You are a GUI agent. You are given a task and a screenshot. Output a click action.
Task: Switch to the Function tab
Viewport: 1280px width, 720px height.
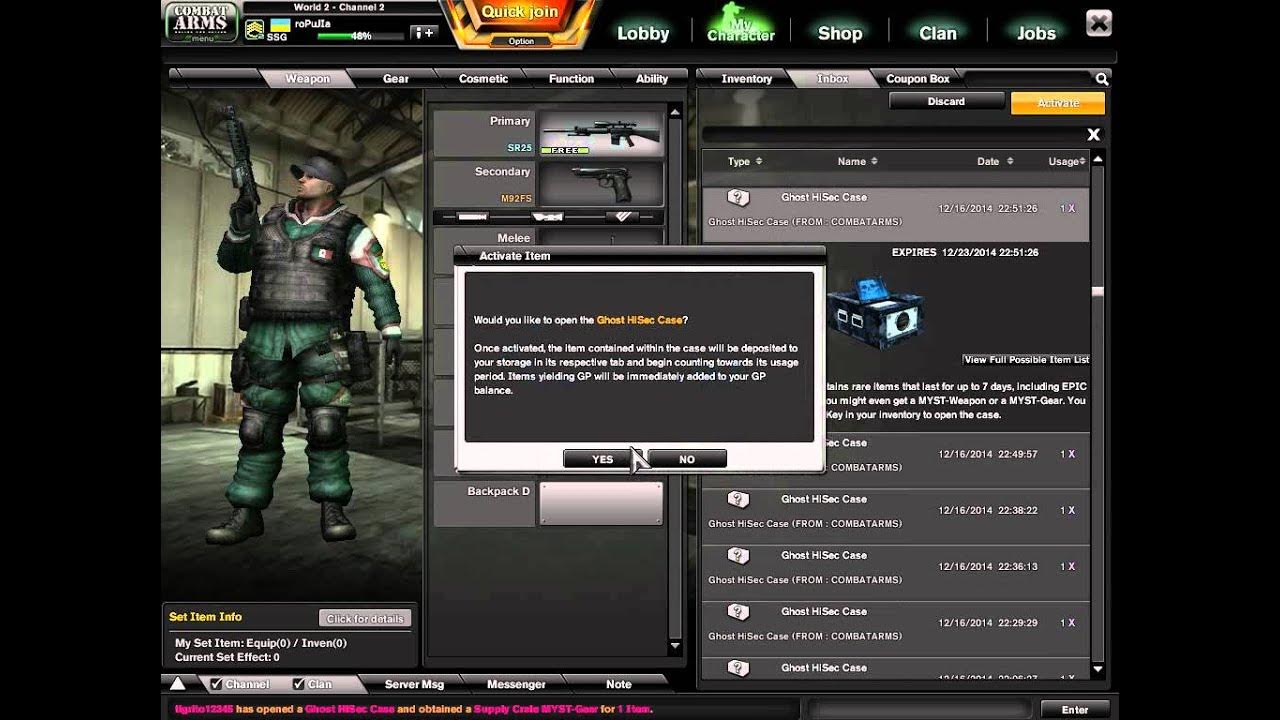[571, 79]
